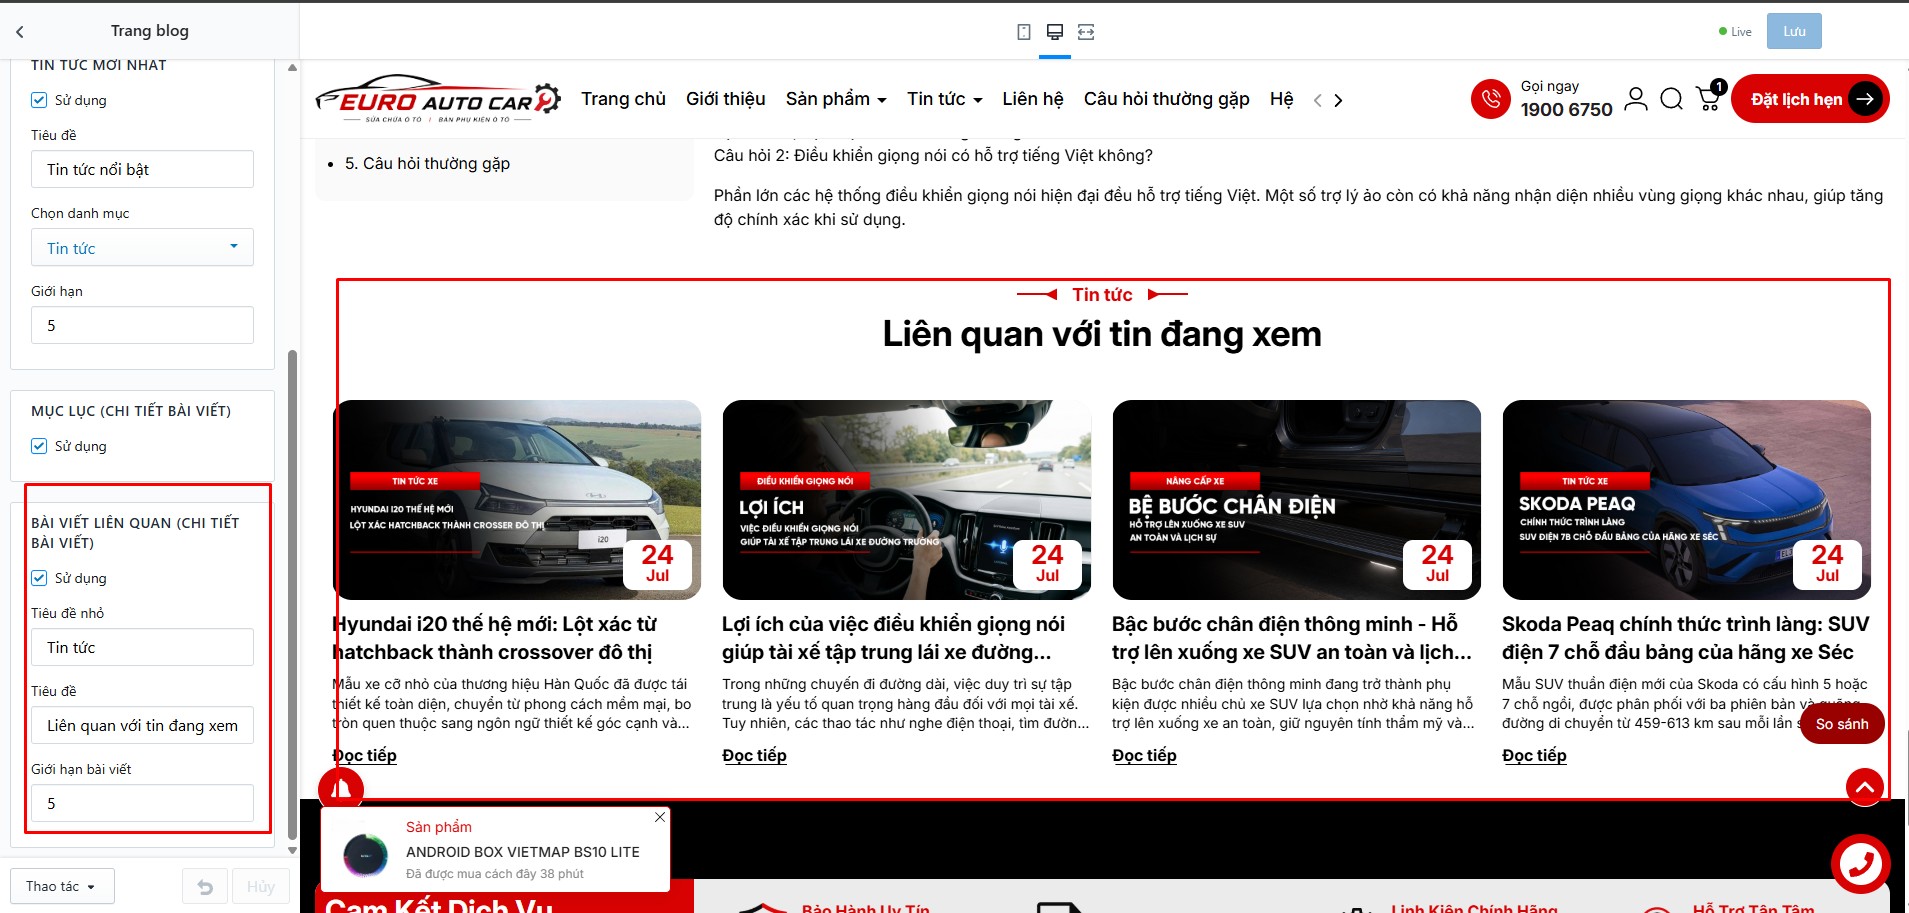Expand the Tin tức navigation menu
1909x913 pixels.
pyautogui.click(x=945, y=99)
